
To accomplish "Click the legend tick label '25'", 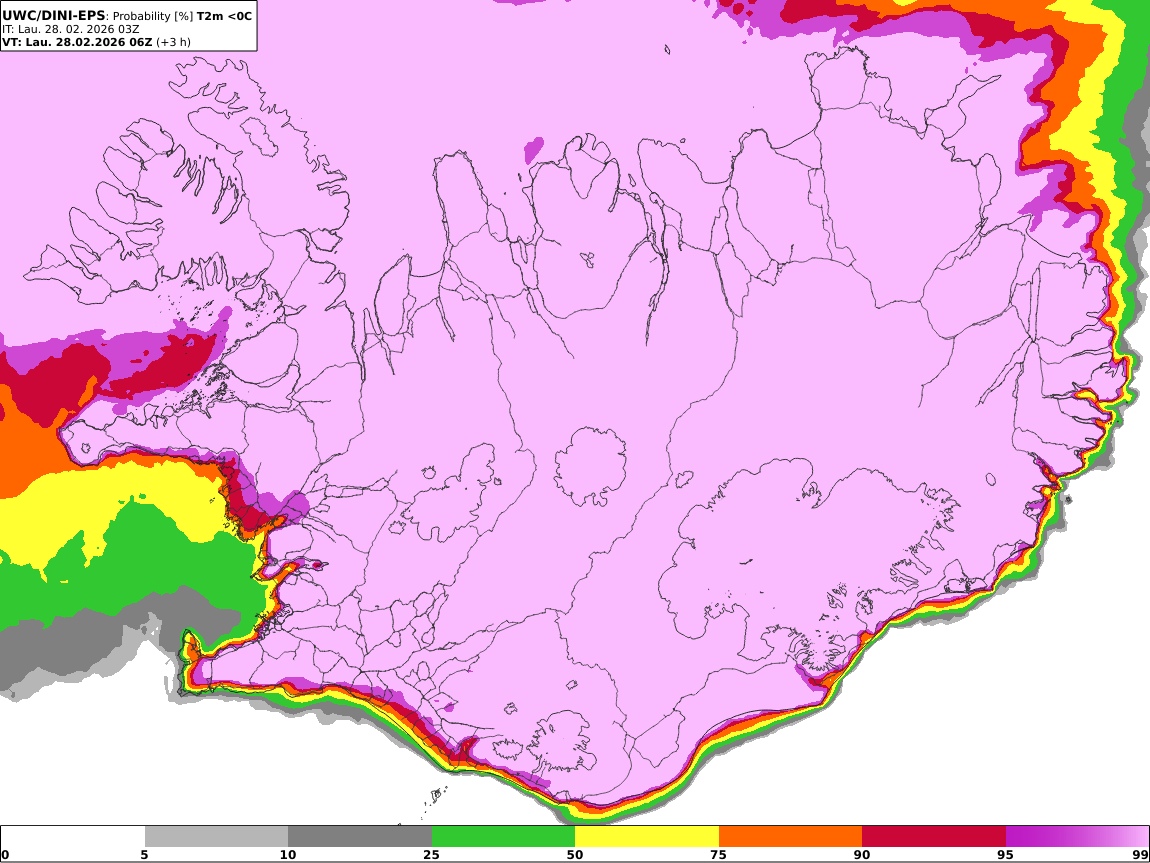I will 431,855.
